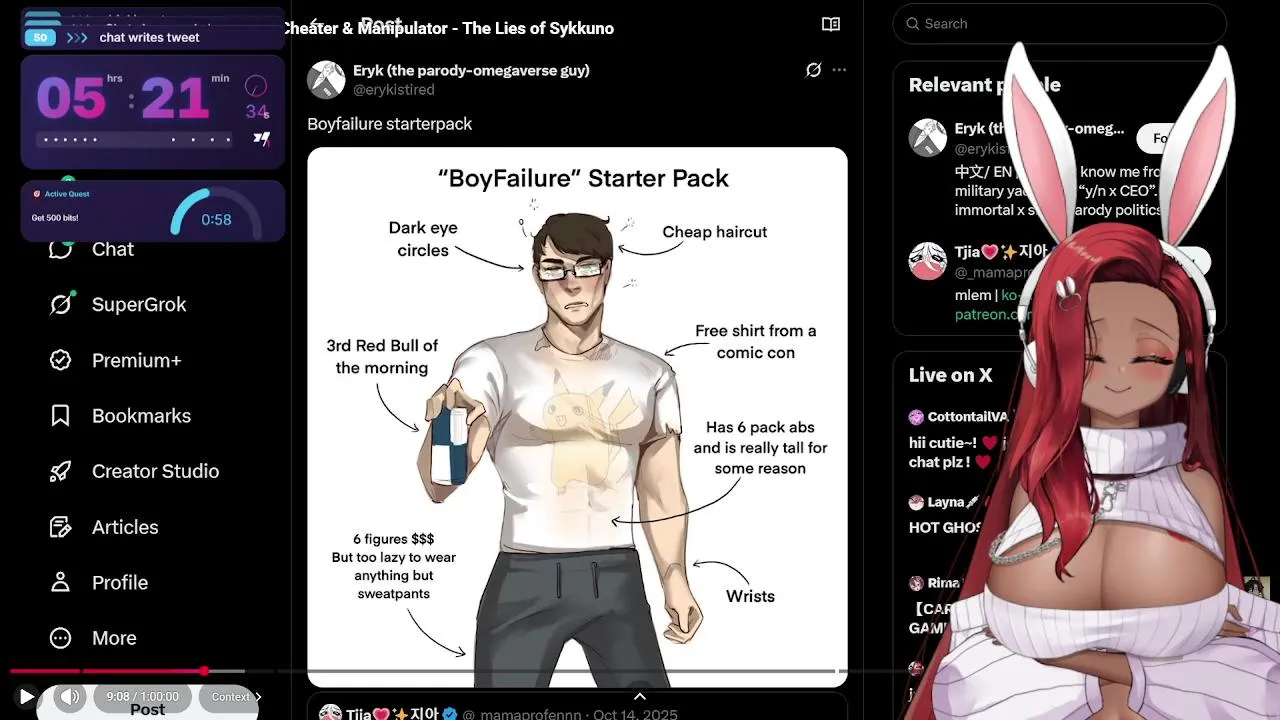Open the @erykistired profile link

(393, 90)
